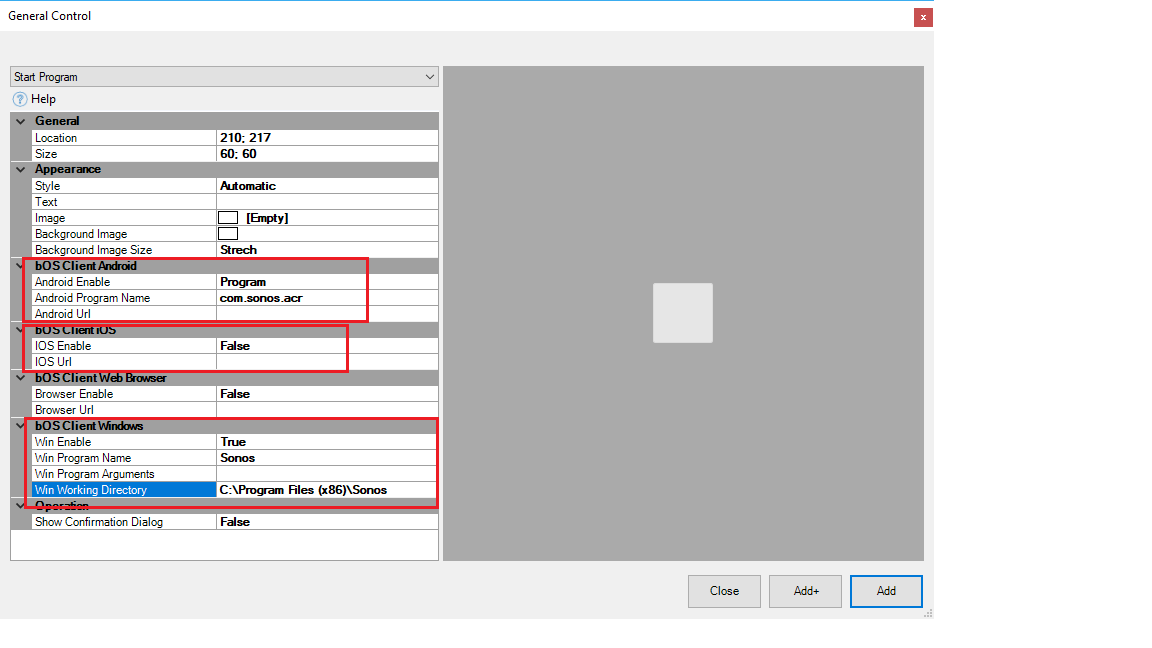Open the Start Program dropdown
This screenshot has width=1152, height=648.
224,77
